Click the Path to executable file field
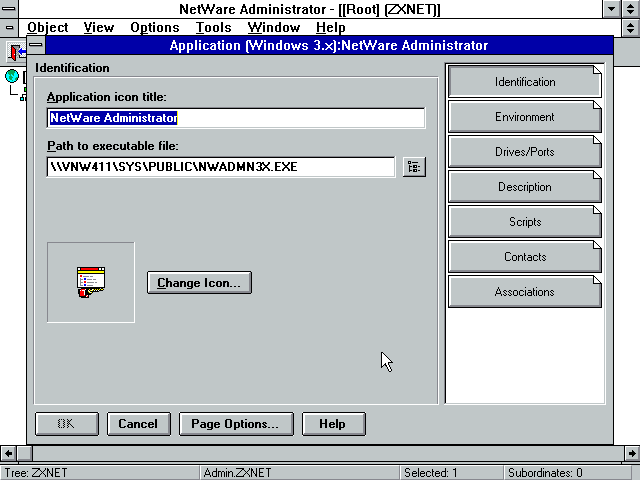This screenshot has width=640, height=480. [221, 167]
